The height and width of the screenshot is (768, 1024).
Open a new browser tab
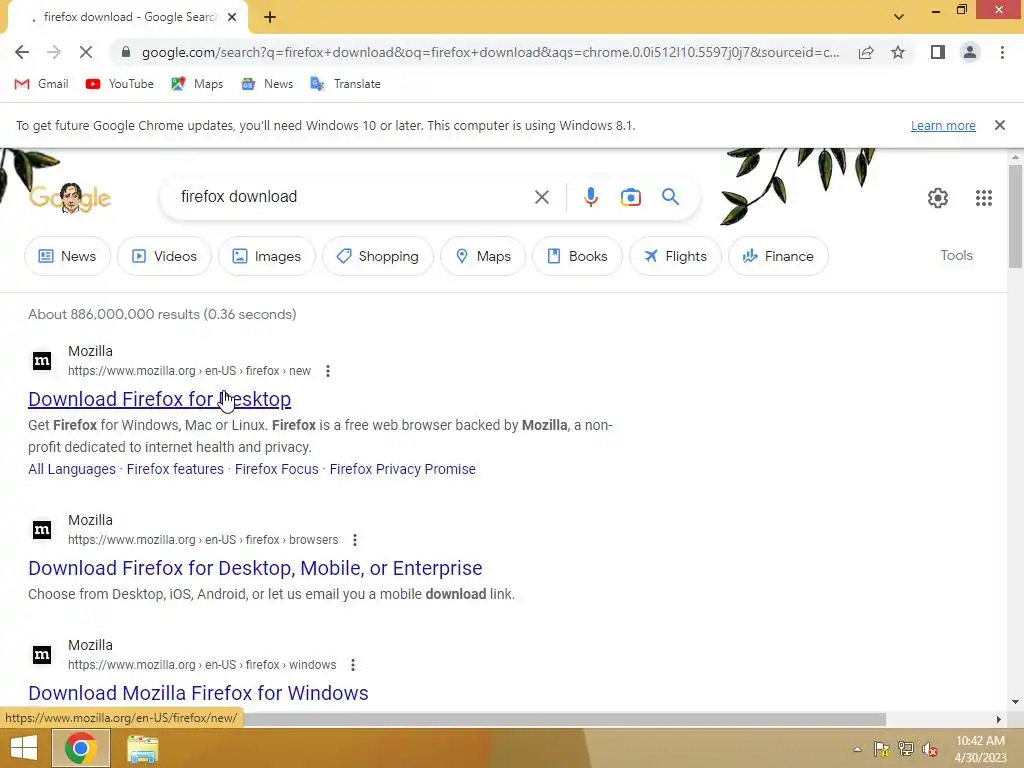(270, 17)
